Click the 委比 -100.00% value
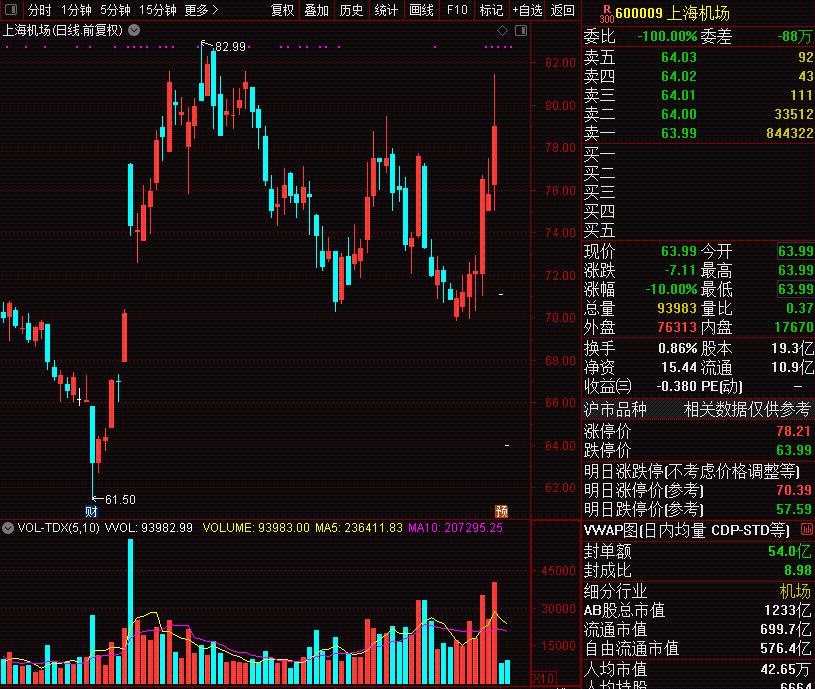 (667, 36)
